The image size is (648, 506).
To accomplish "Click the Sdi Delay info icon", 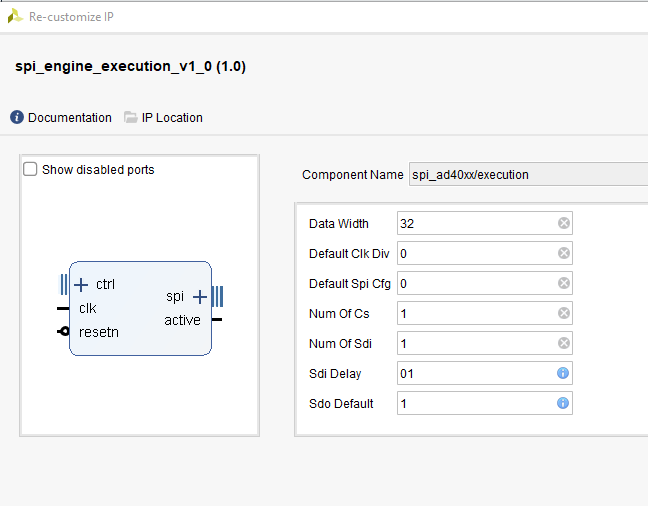I will tap(564, 374).
